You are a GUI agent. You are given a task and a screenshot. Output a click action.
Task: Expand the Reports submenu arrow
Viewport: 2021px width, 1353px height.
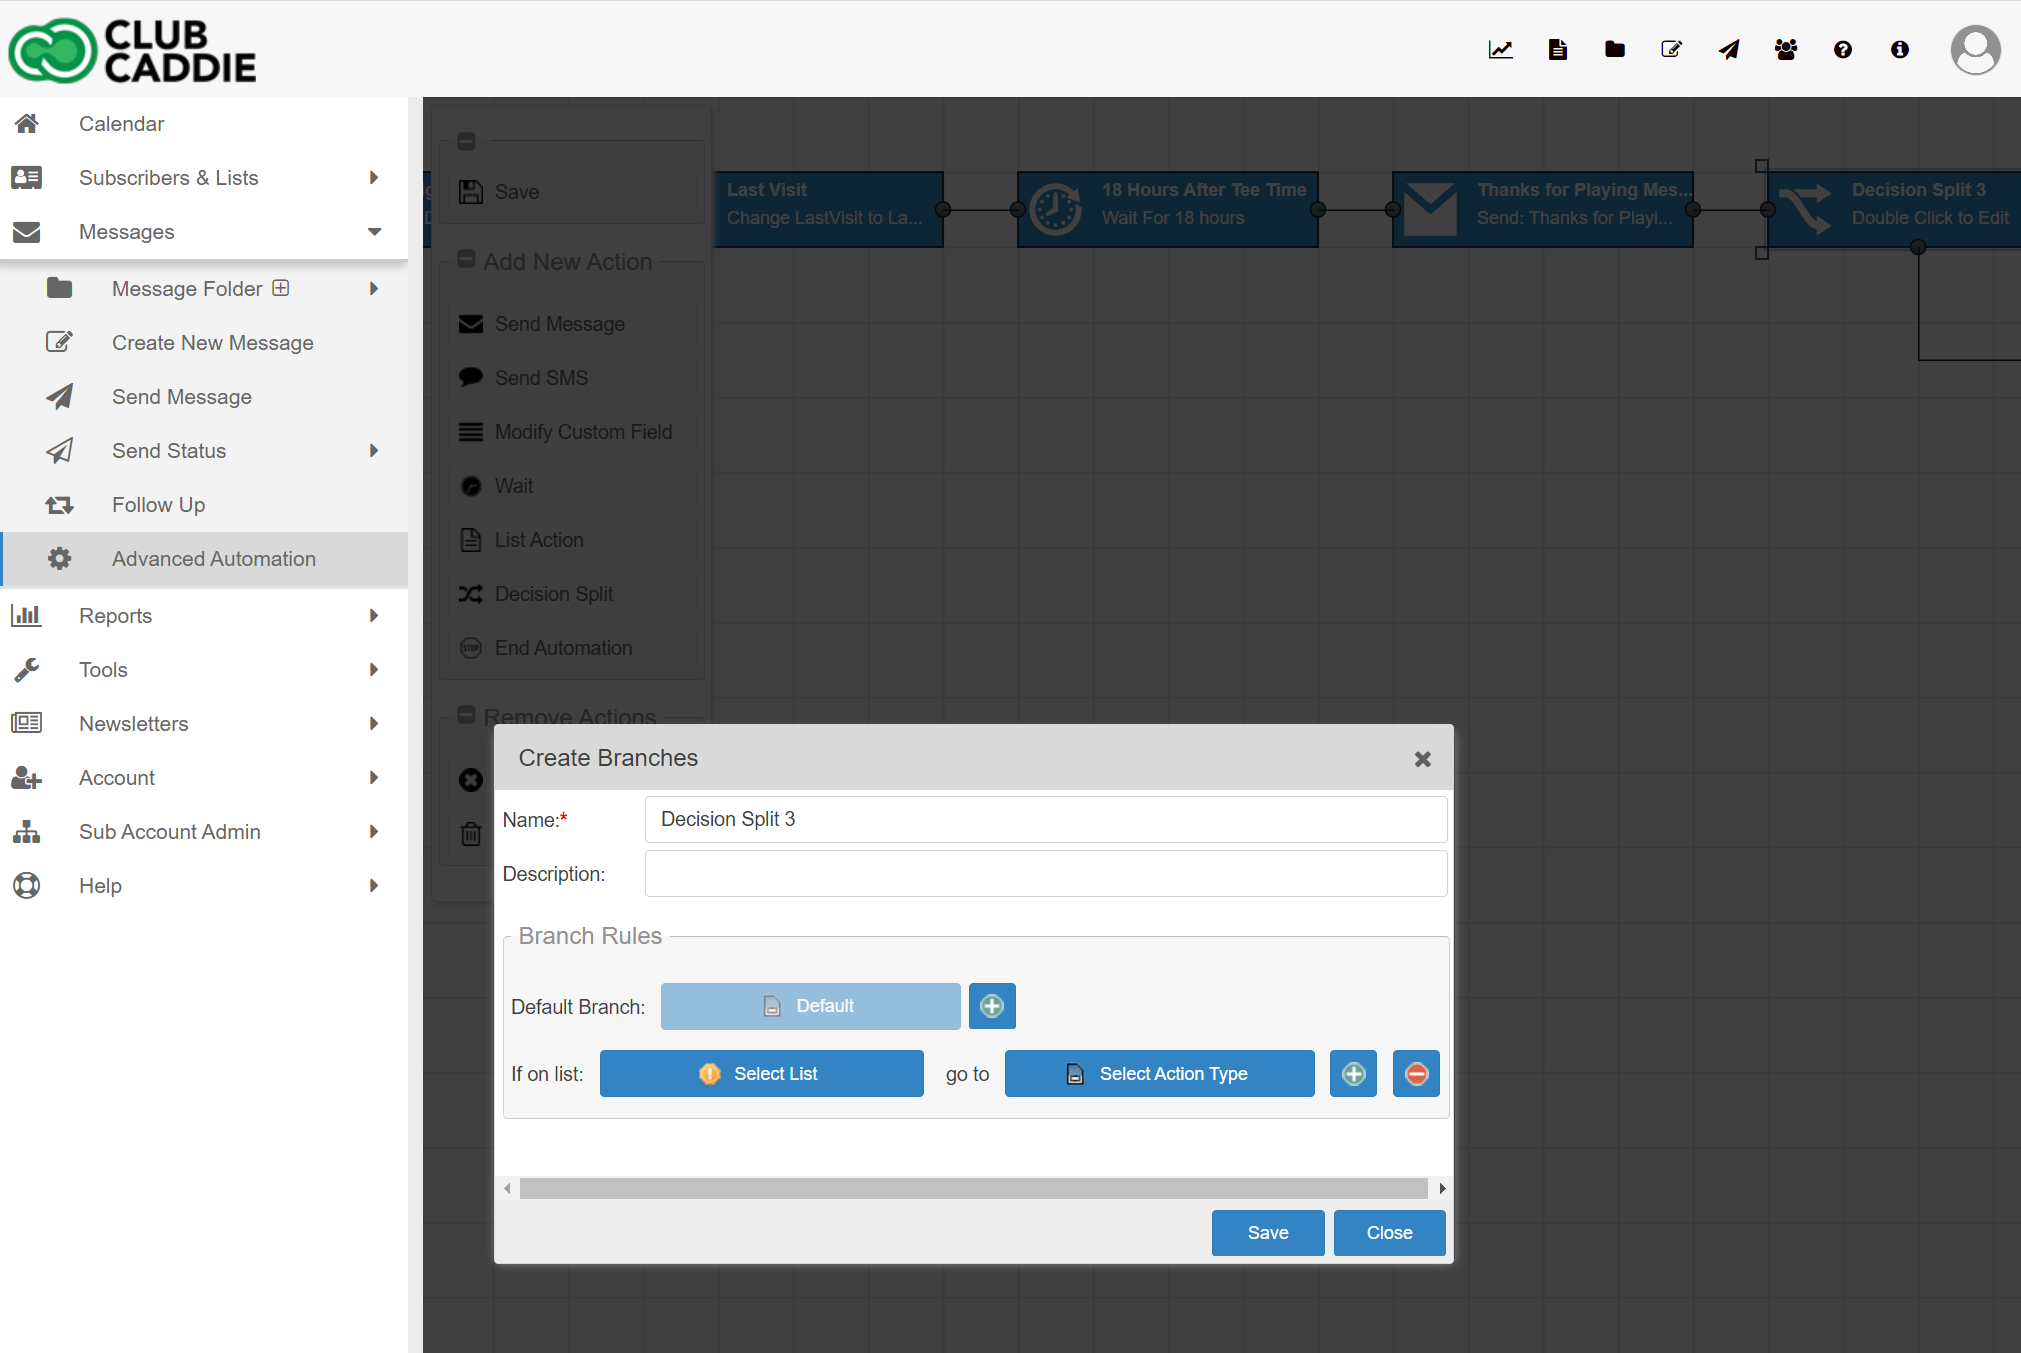pyautogui.click(x=374, y=615)
